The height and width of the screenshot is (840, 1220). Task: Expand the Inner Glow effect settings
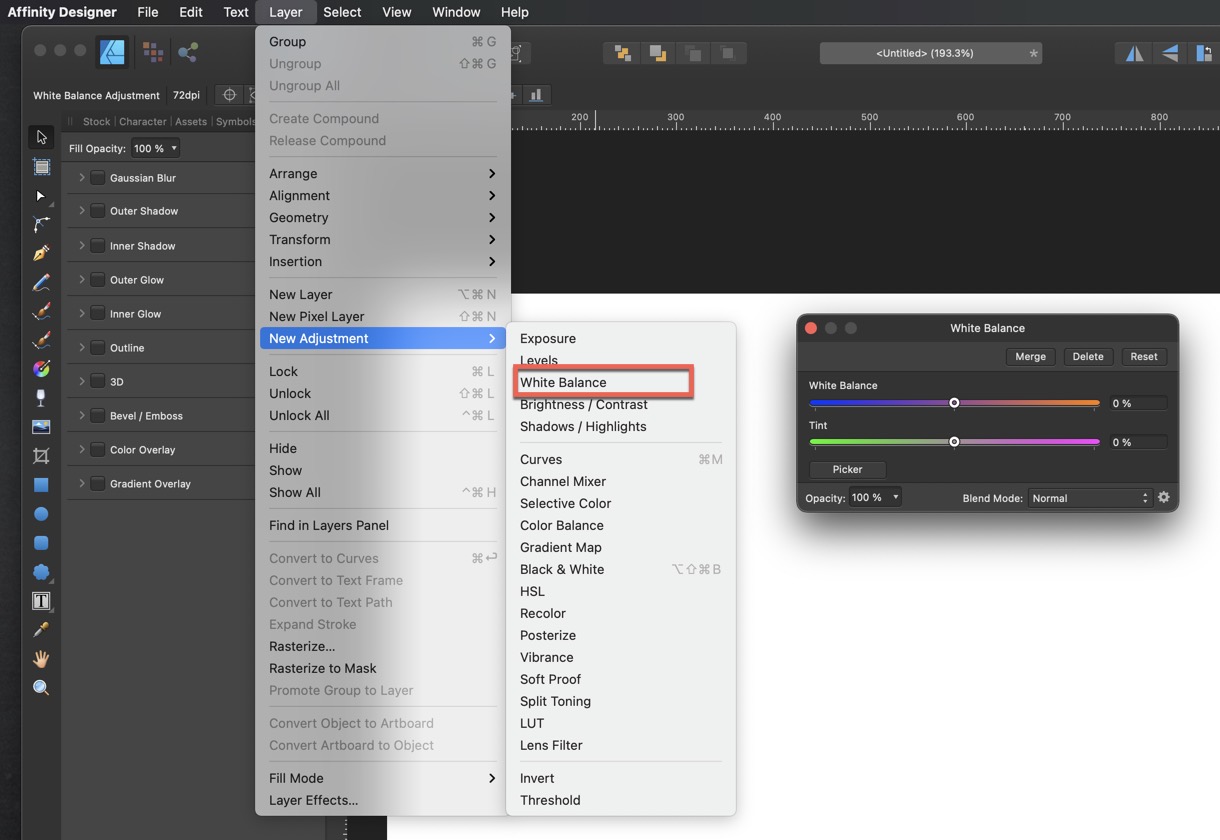click(x=82, y=314)
